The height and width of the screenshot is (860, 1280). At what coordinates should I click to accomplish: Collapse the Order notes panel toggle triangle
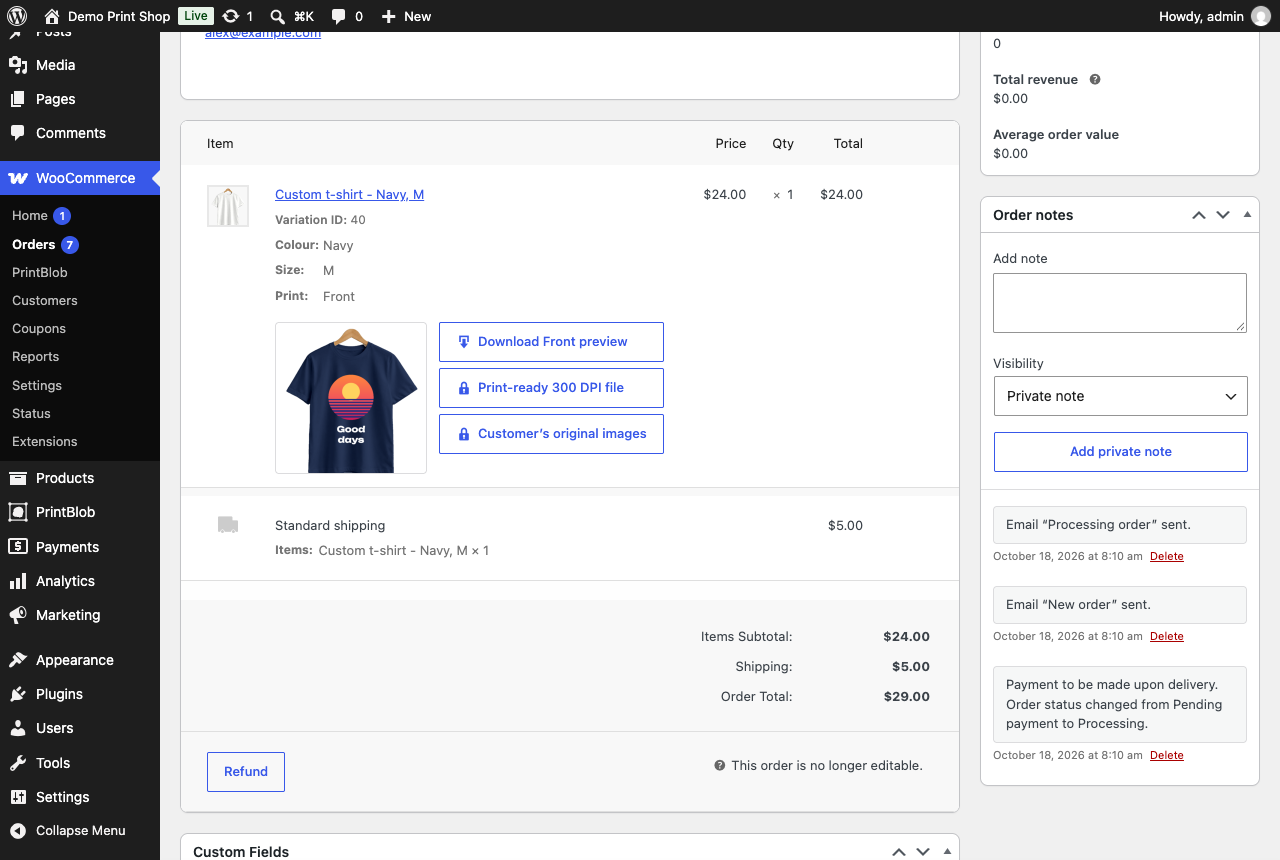[x=1247, y=215]
